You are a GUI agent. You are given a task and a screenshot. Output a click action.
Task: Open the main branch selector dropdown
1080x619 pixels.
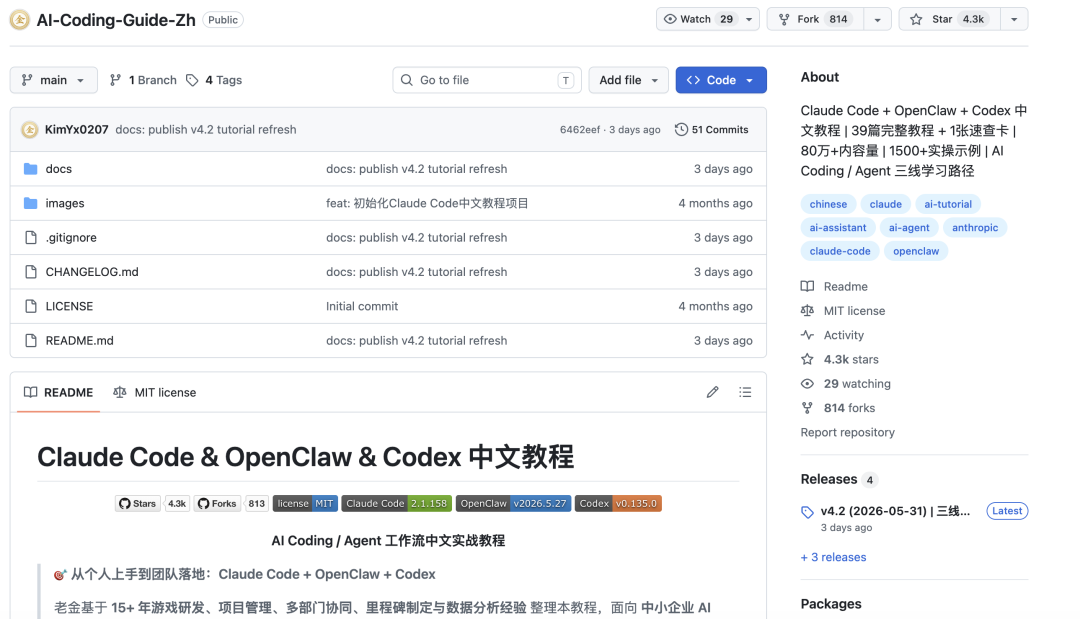(54, 80)
